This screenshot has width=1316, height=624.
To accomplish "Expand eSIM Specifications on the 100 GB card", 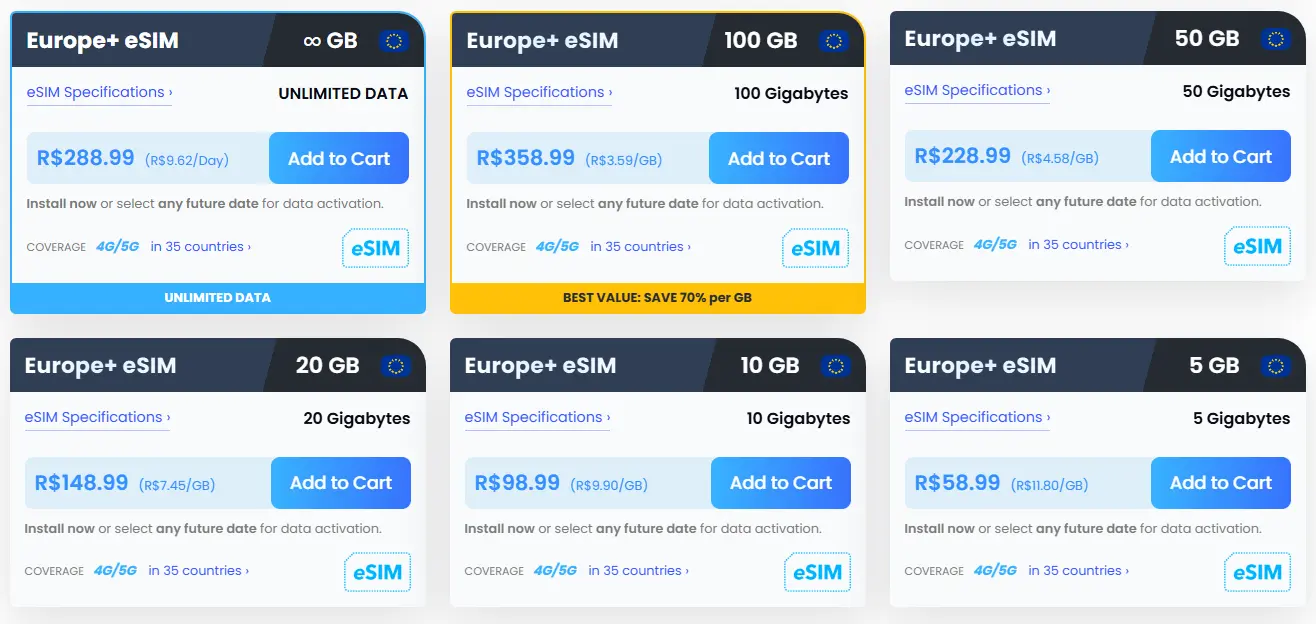I will pyautogui.click(x=538, y=90).
